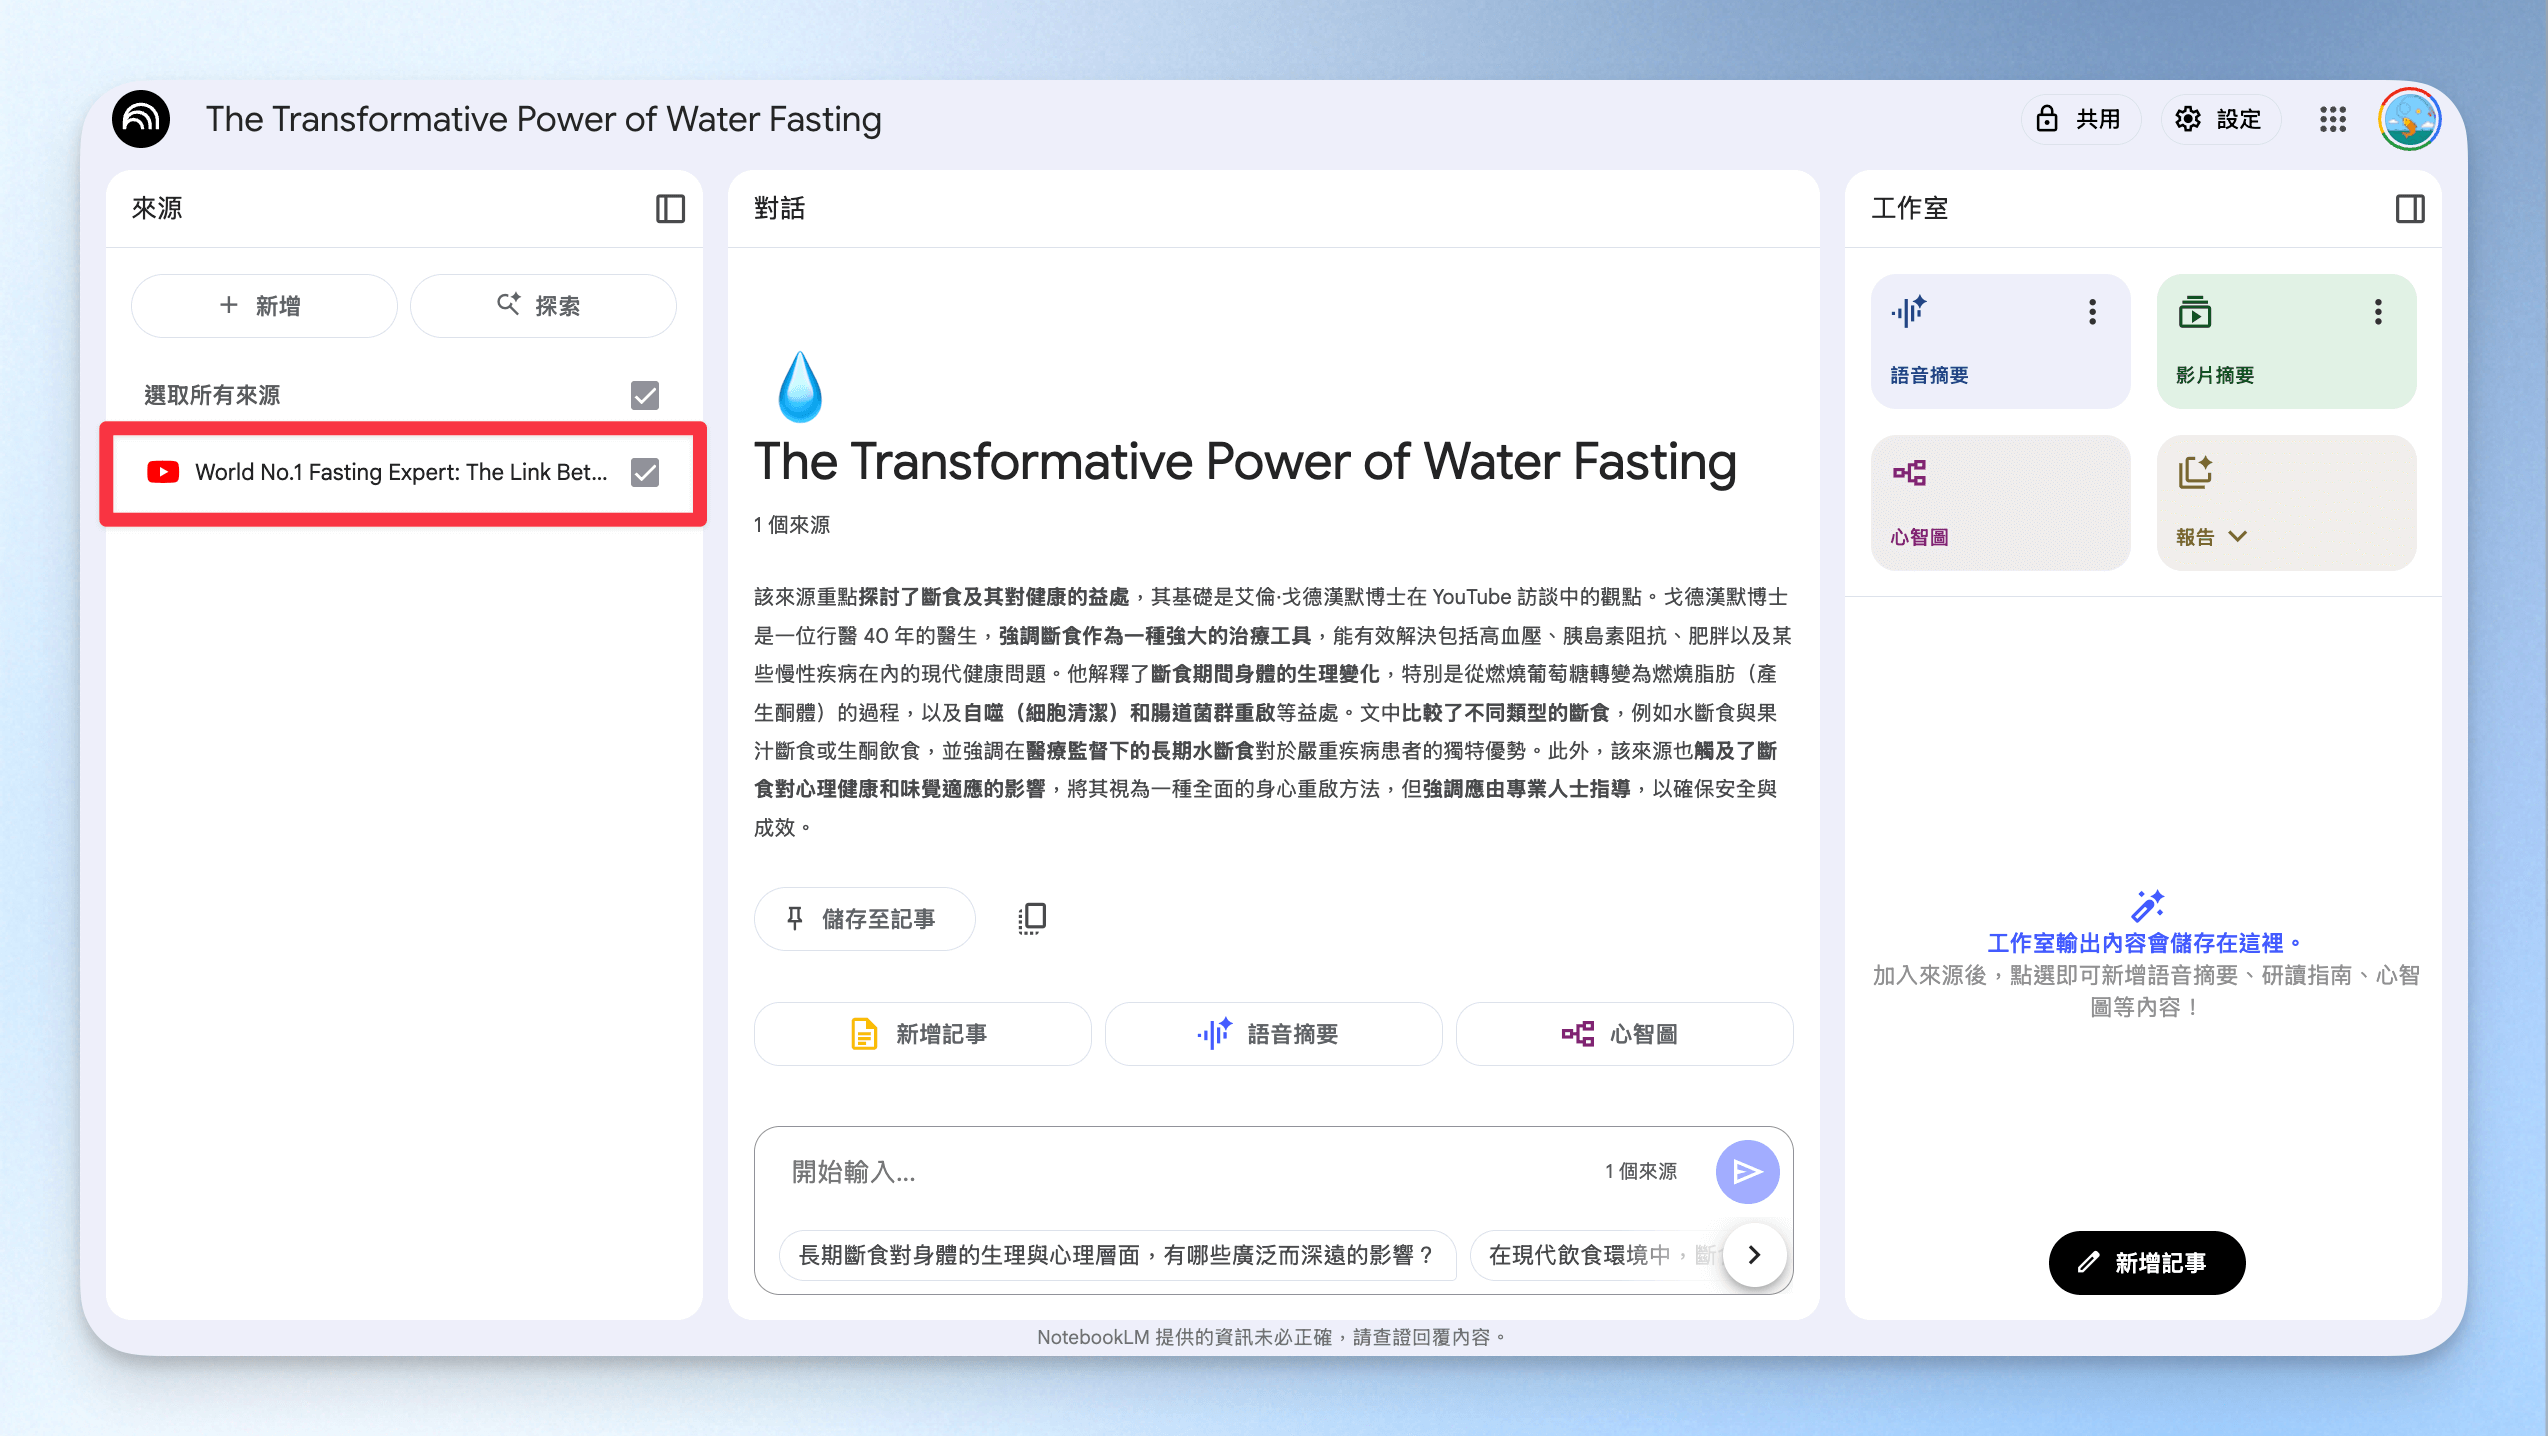Screen dimensions: 2548x1436
Task: Click the black 新增記事 button in studio
Action: (x=2147, y=1262)
